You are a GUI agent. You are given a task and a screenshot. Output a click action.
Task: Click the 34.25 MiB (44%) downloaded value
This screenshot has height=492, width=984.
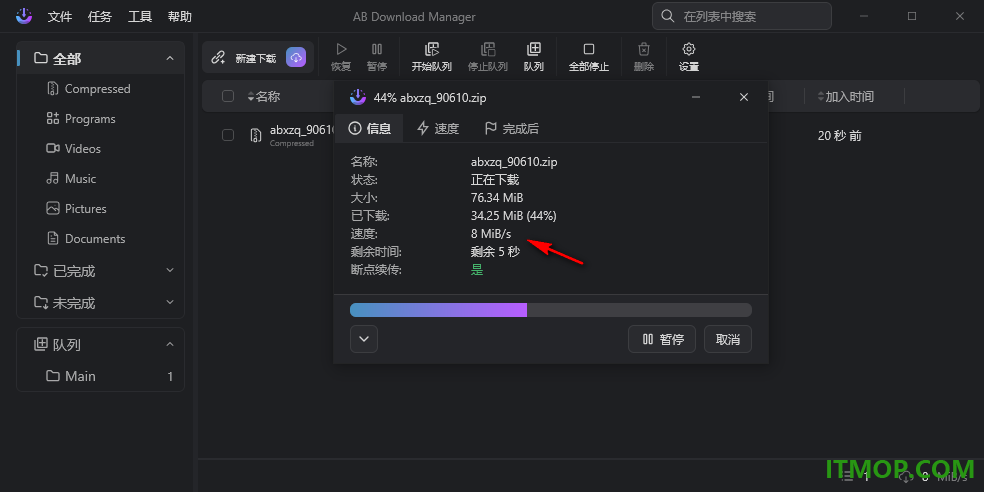coord(513,216)
